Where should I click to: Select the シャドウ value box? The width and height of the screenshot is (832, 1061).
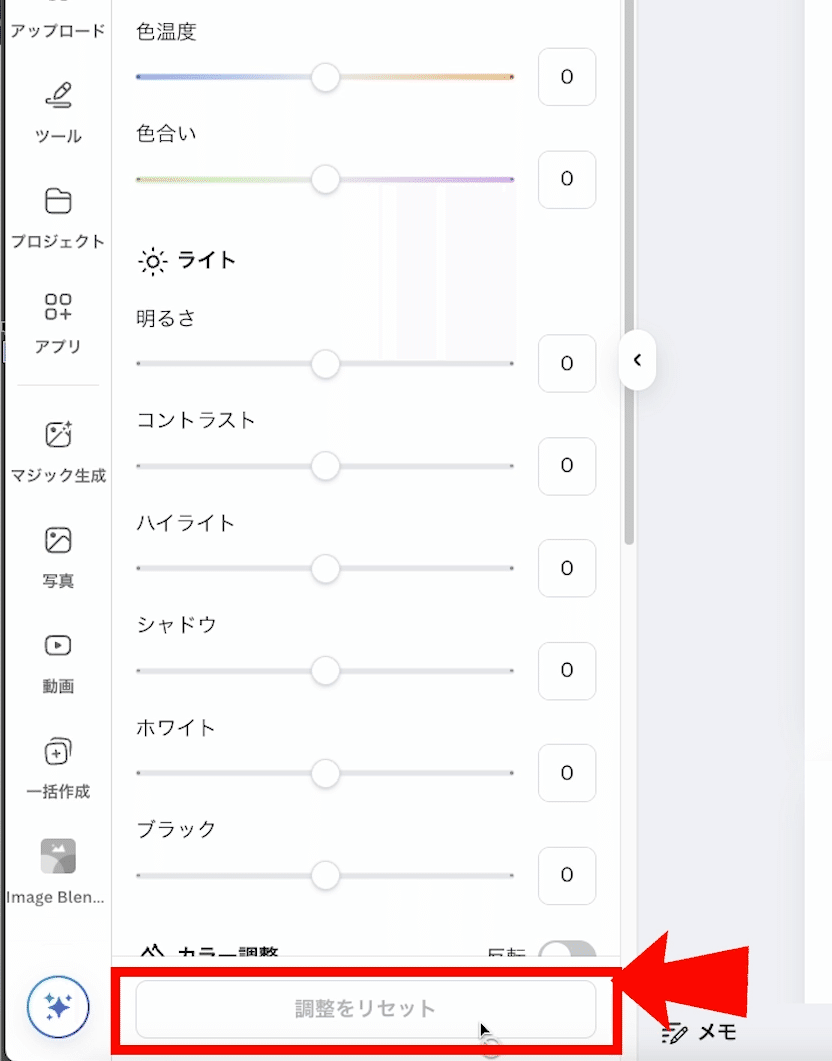pos(566,671)
